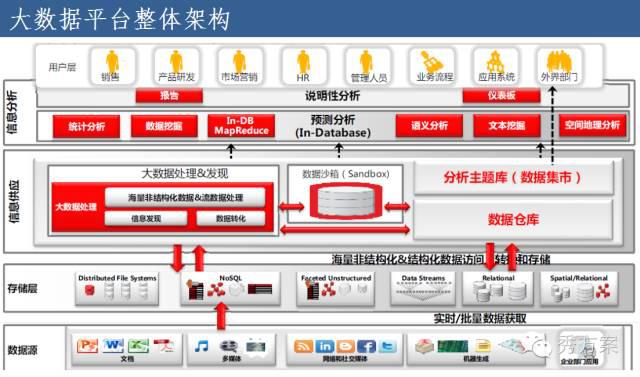The image size is (640, 377).
Task: Select the 空间地理分析 box
Action: (592, 125)
